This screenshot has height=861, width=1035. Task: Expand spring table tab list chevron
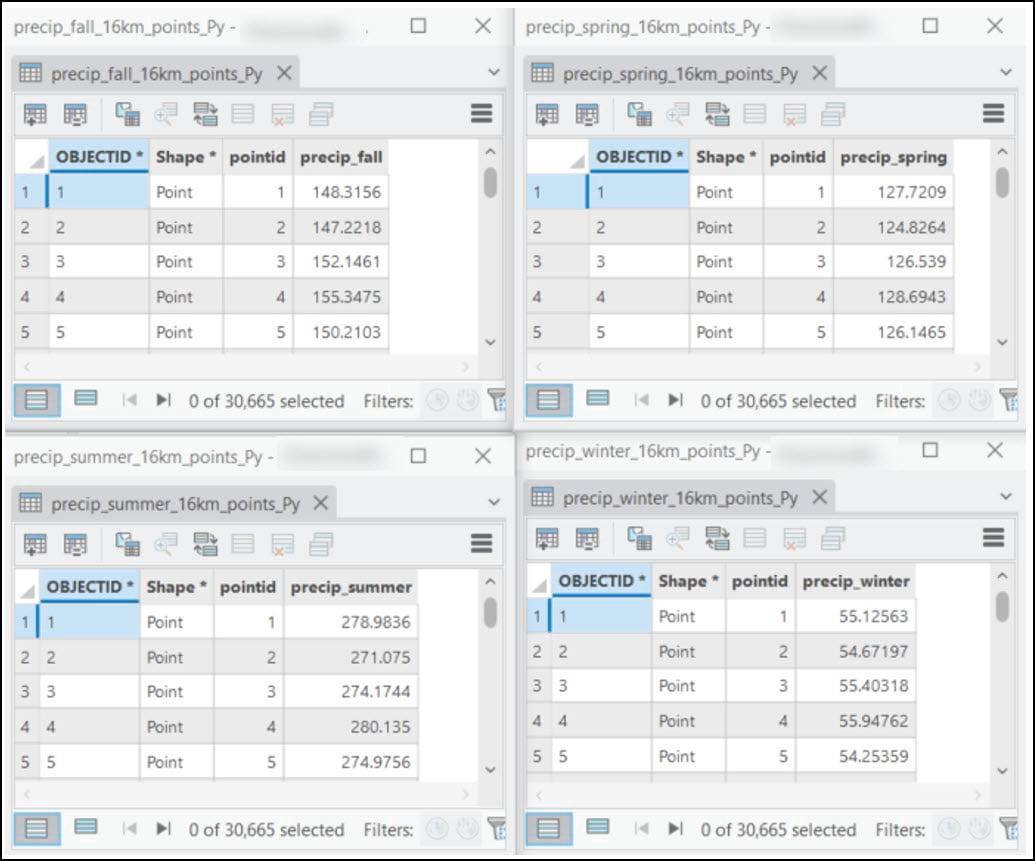[x=1005, y=73]
